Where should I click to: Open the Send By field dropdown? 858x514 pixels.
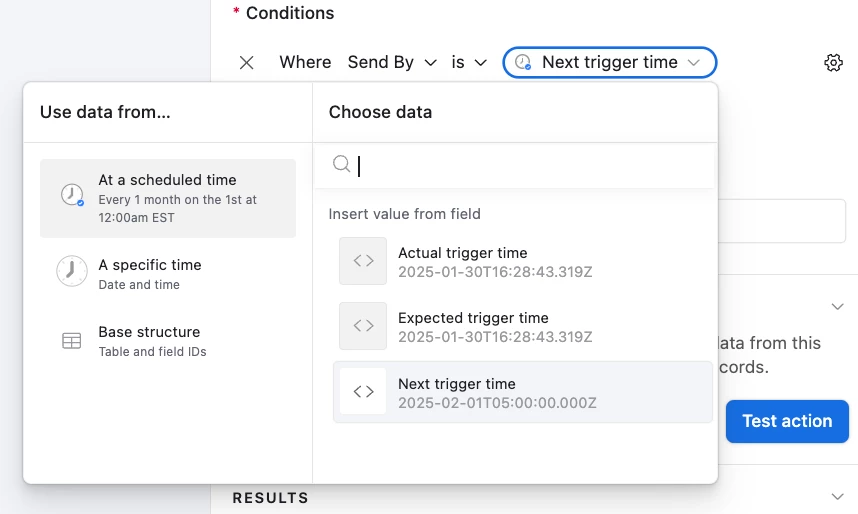[x=392, y=62]
